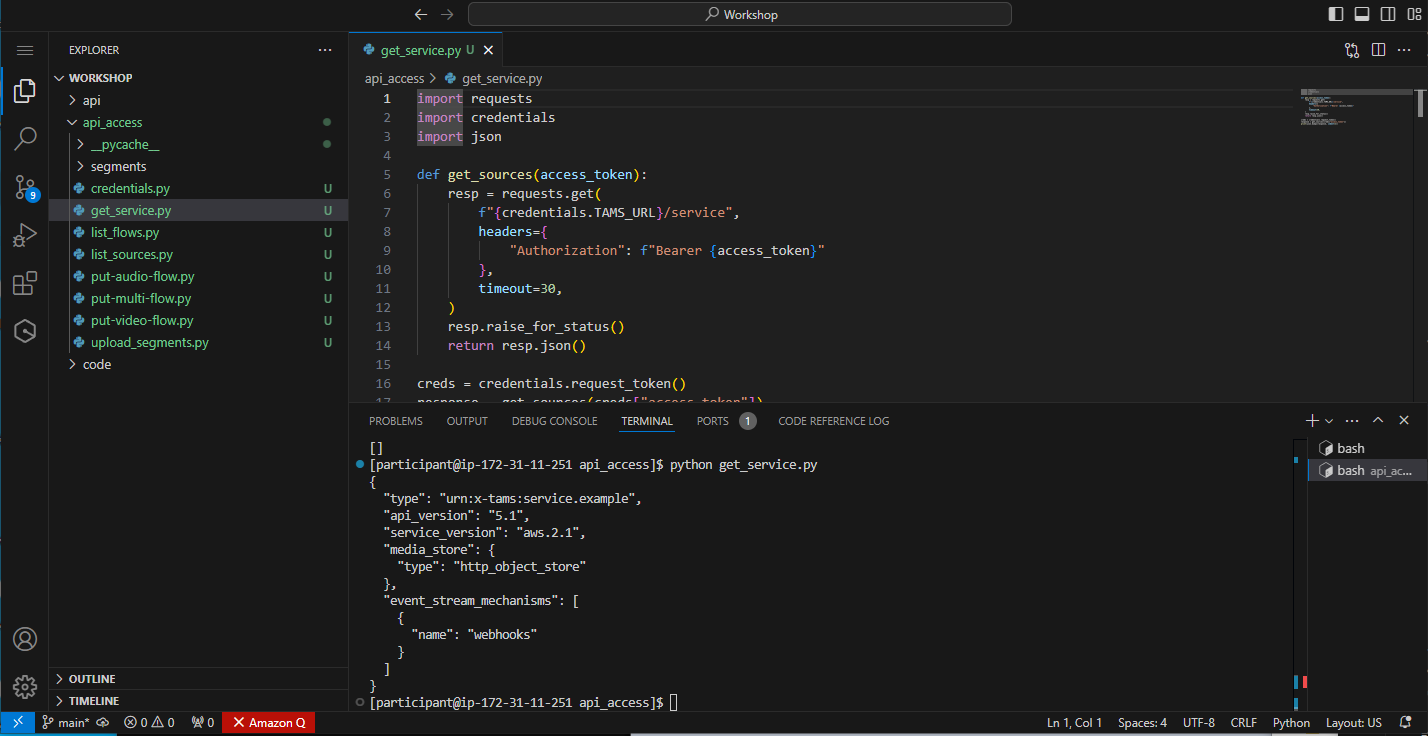
Task: Expand the OUTLINE section
Action: (198, 679)
